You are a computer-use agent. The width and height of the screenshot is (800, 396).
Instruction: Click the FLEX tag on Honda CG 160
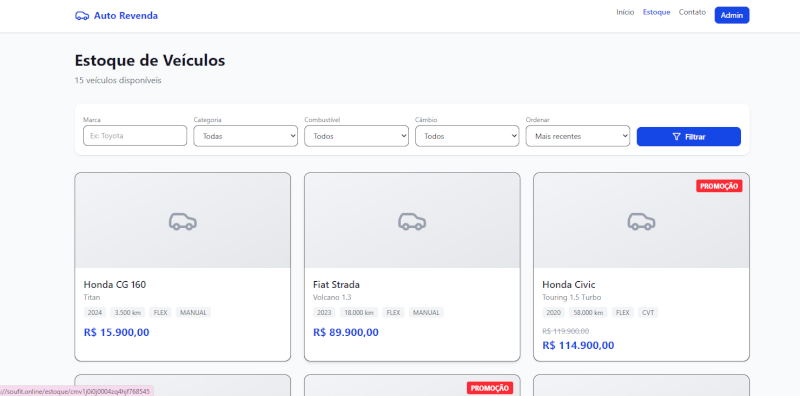click(161, 312)
